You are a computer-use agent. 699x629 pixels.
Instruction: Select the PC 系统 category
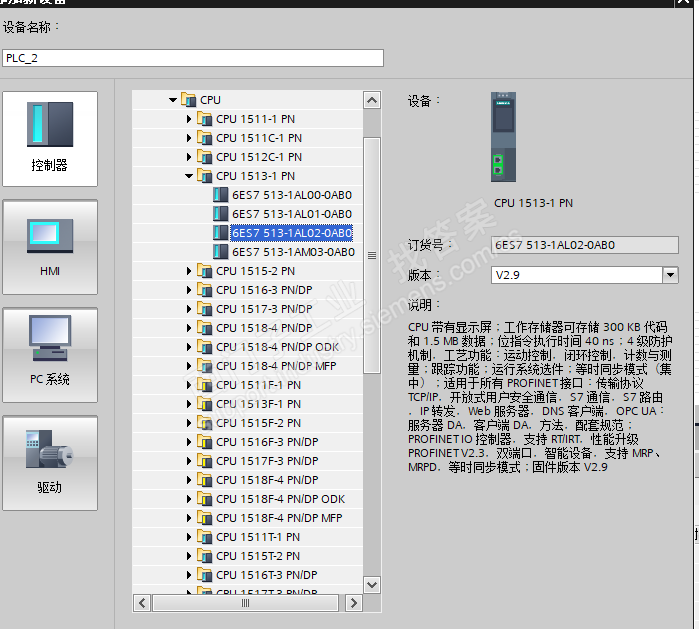tap(50, 355)
